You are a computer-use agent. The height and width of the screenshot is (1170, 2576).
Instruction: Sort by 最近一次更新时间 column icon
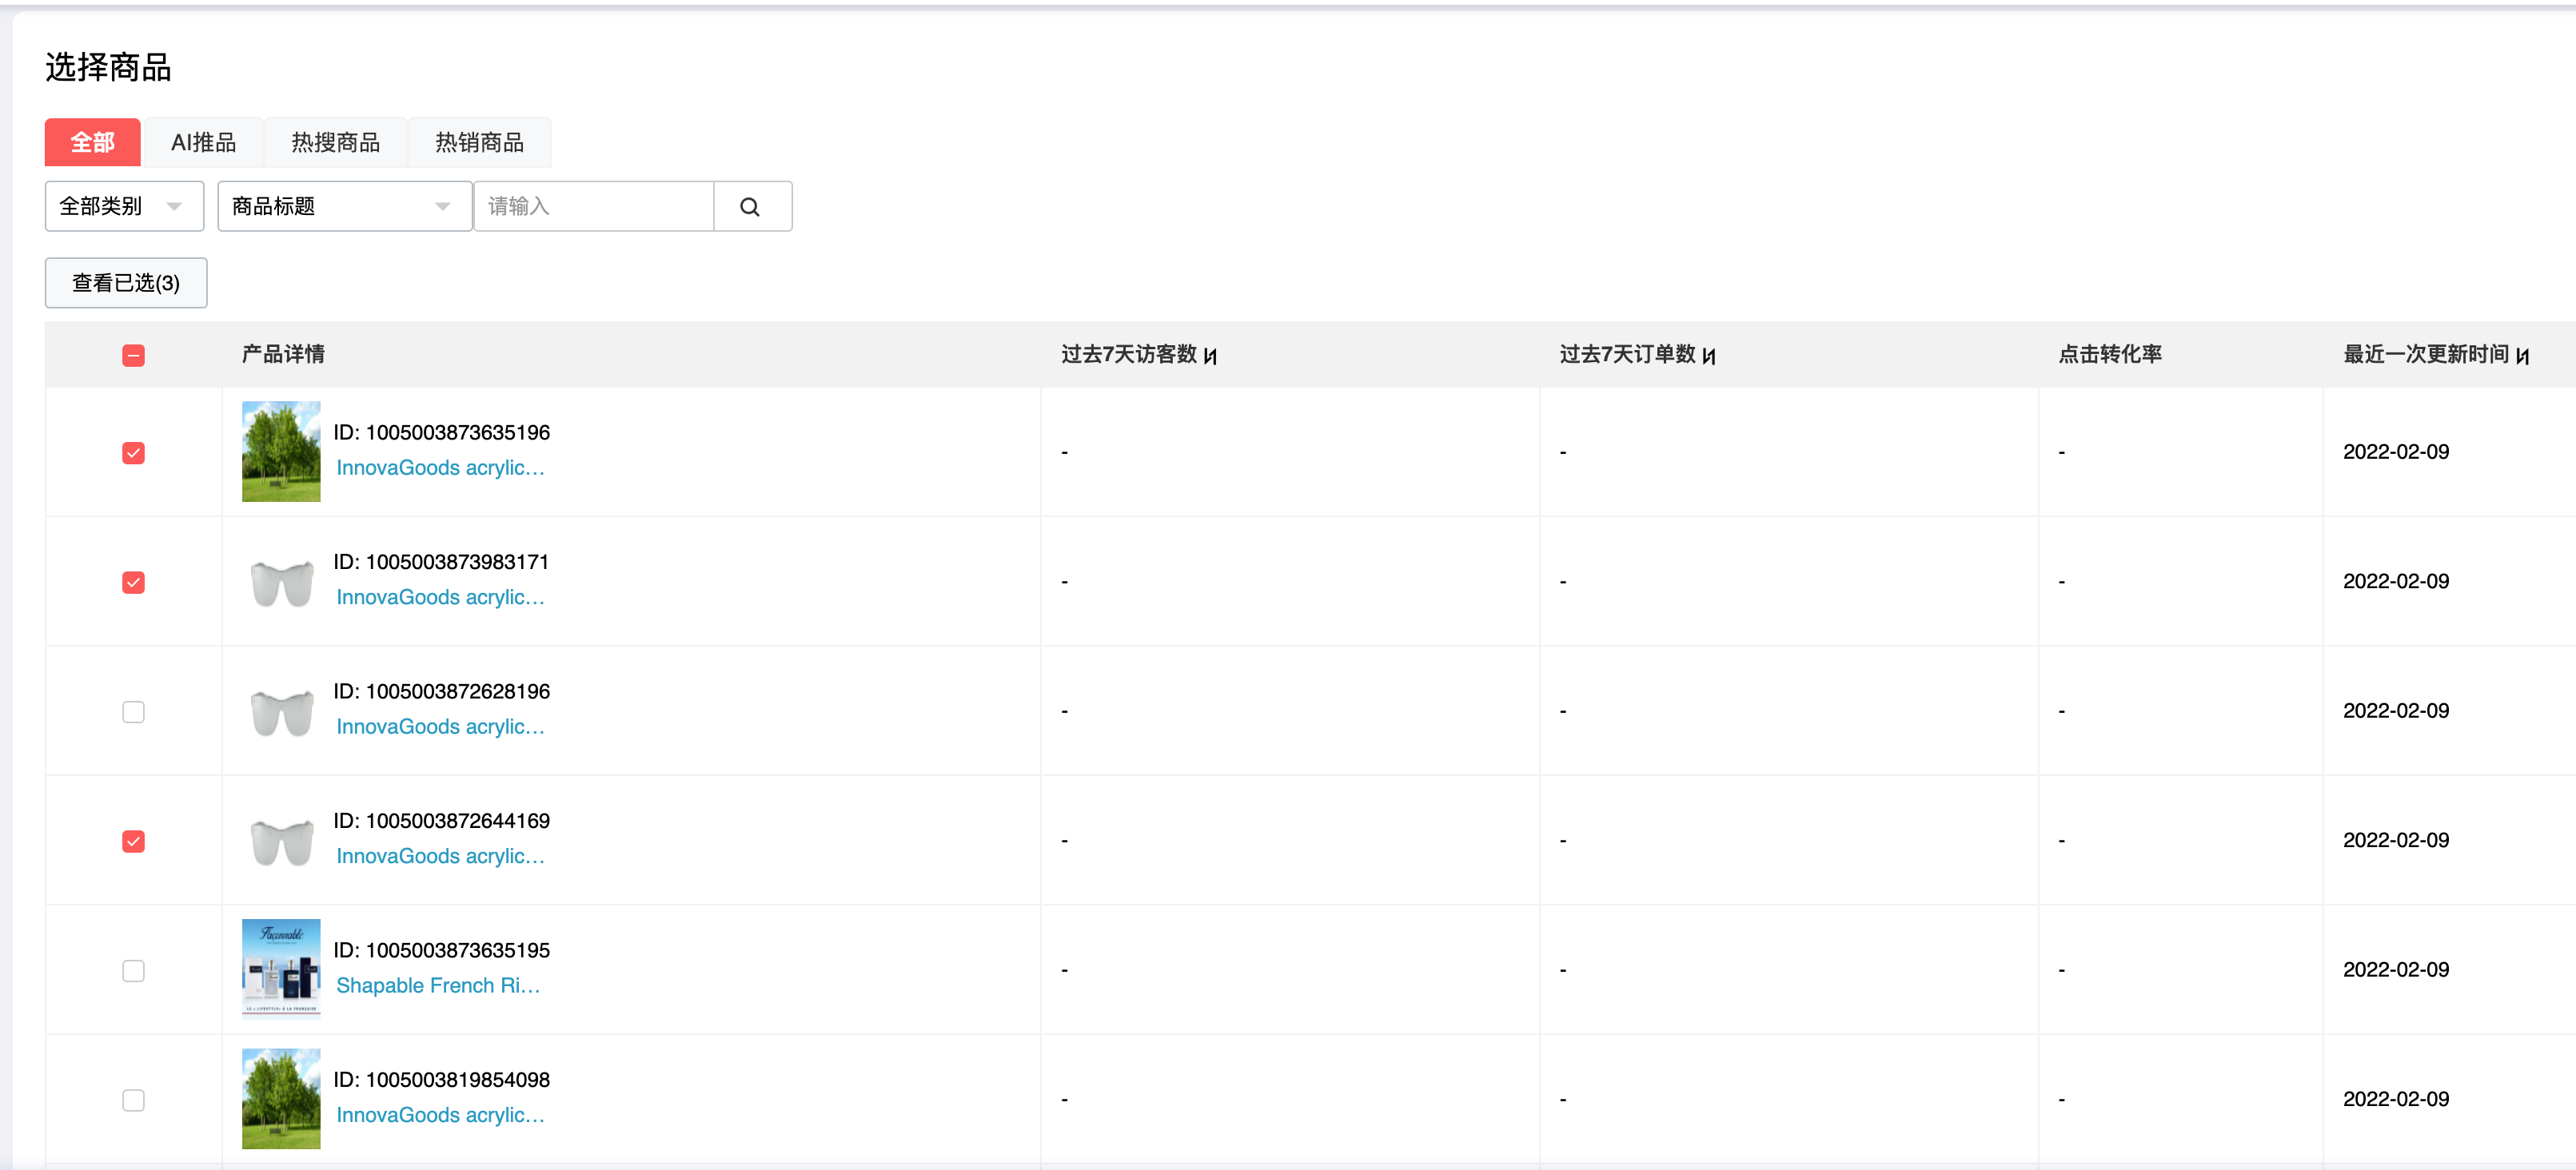coord(2522,356)
